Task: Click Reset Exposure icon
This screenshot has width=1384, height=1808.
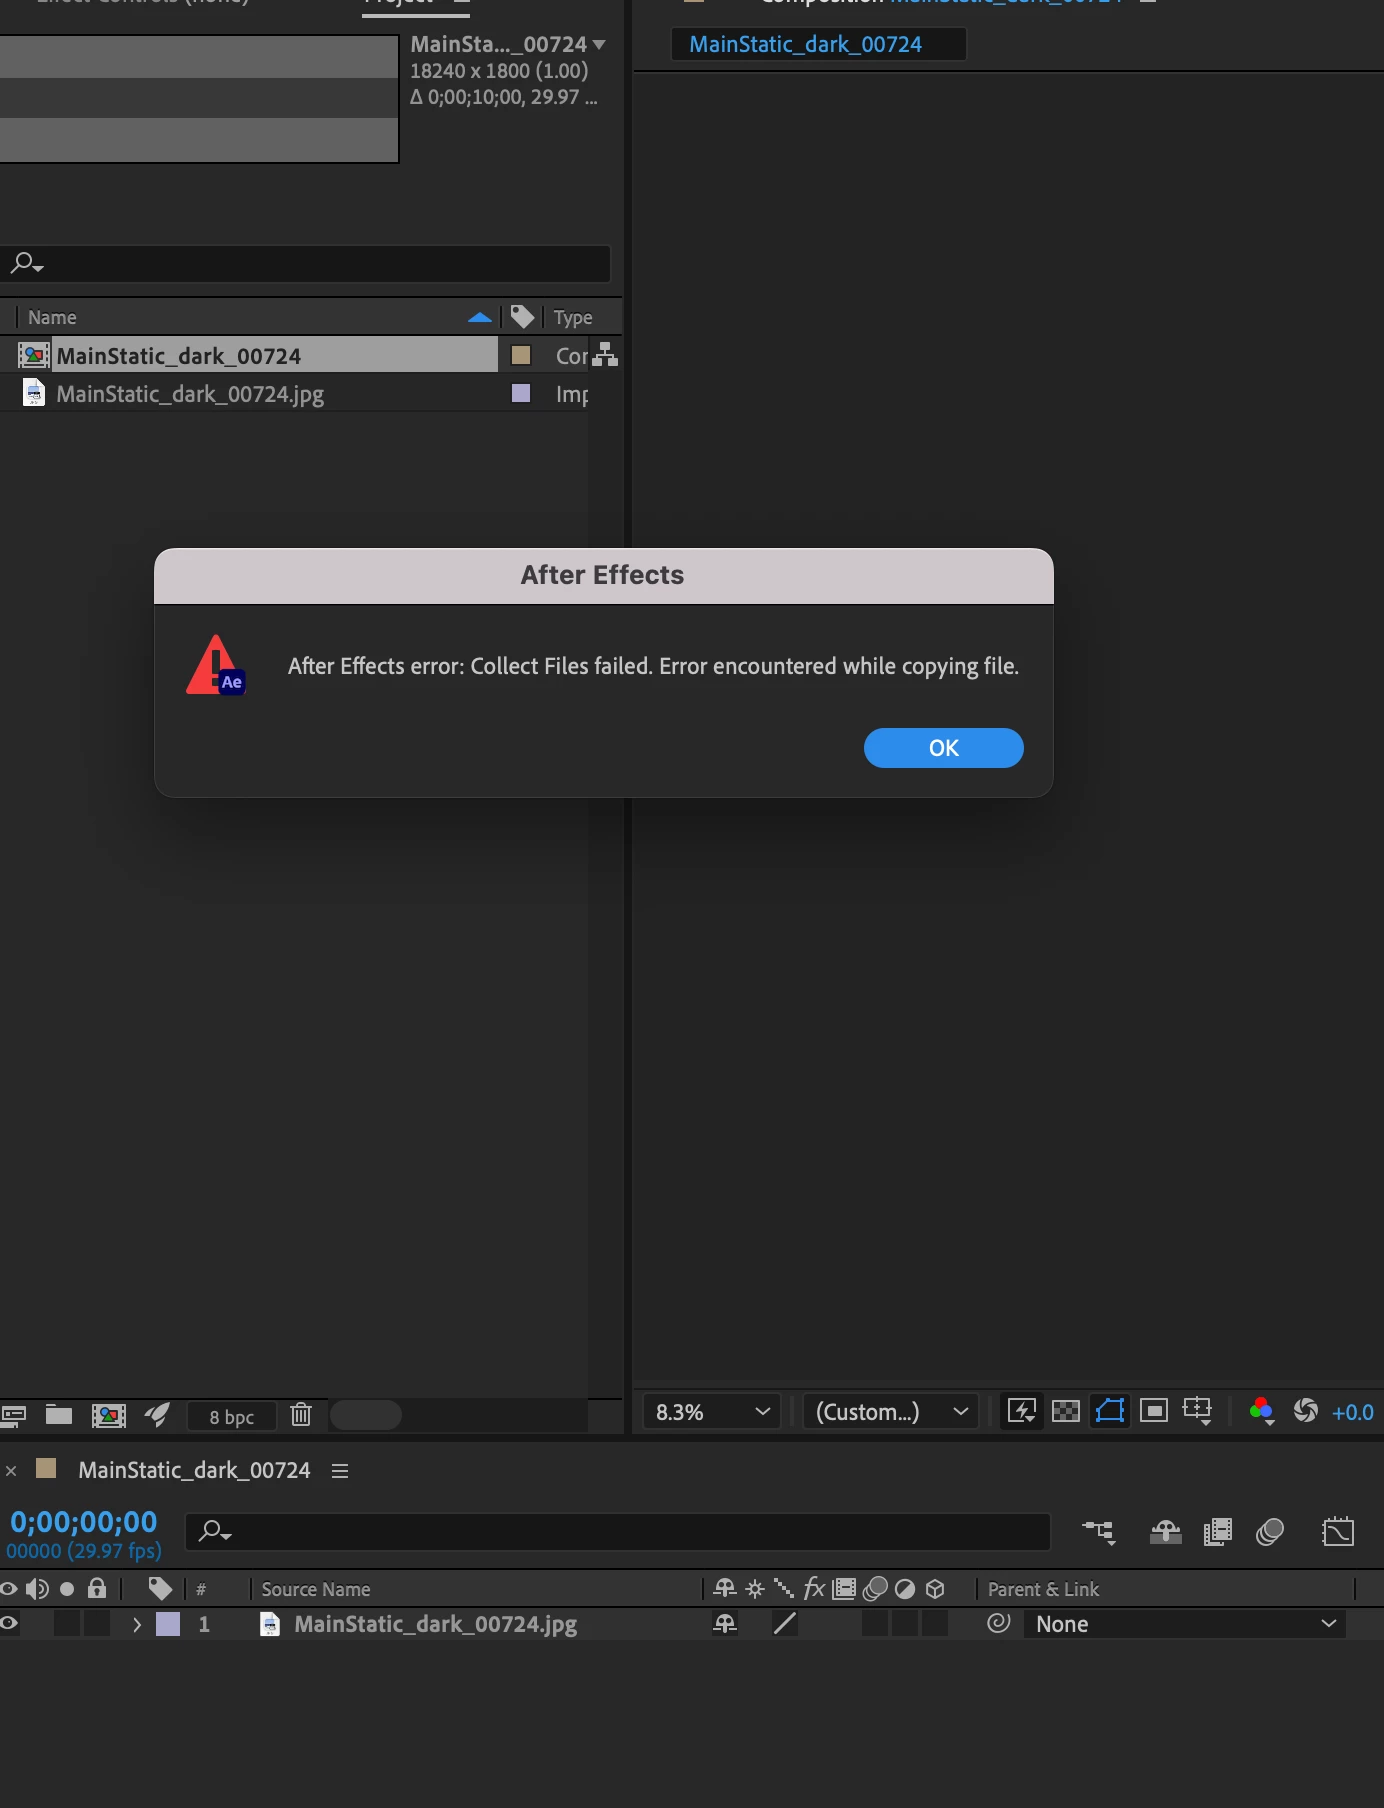Action: (x=1305, y=1410)
